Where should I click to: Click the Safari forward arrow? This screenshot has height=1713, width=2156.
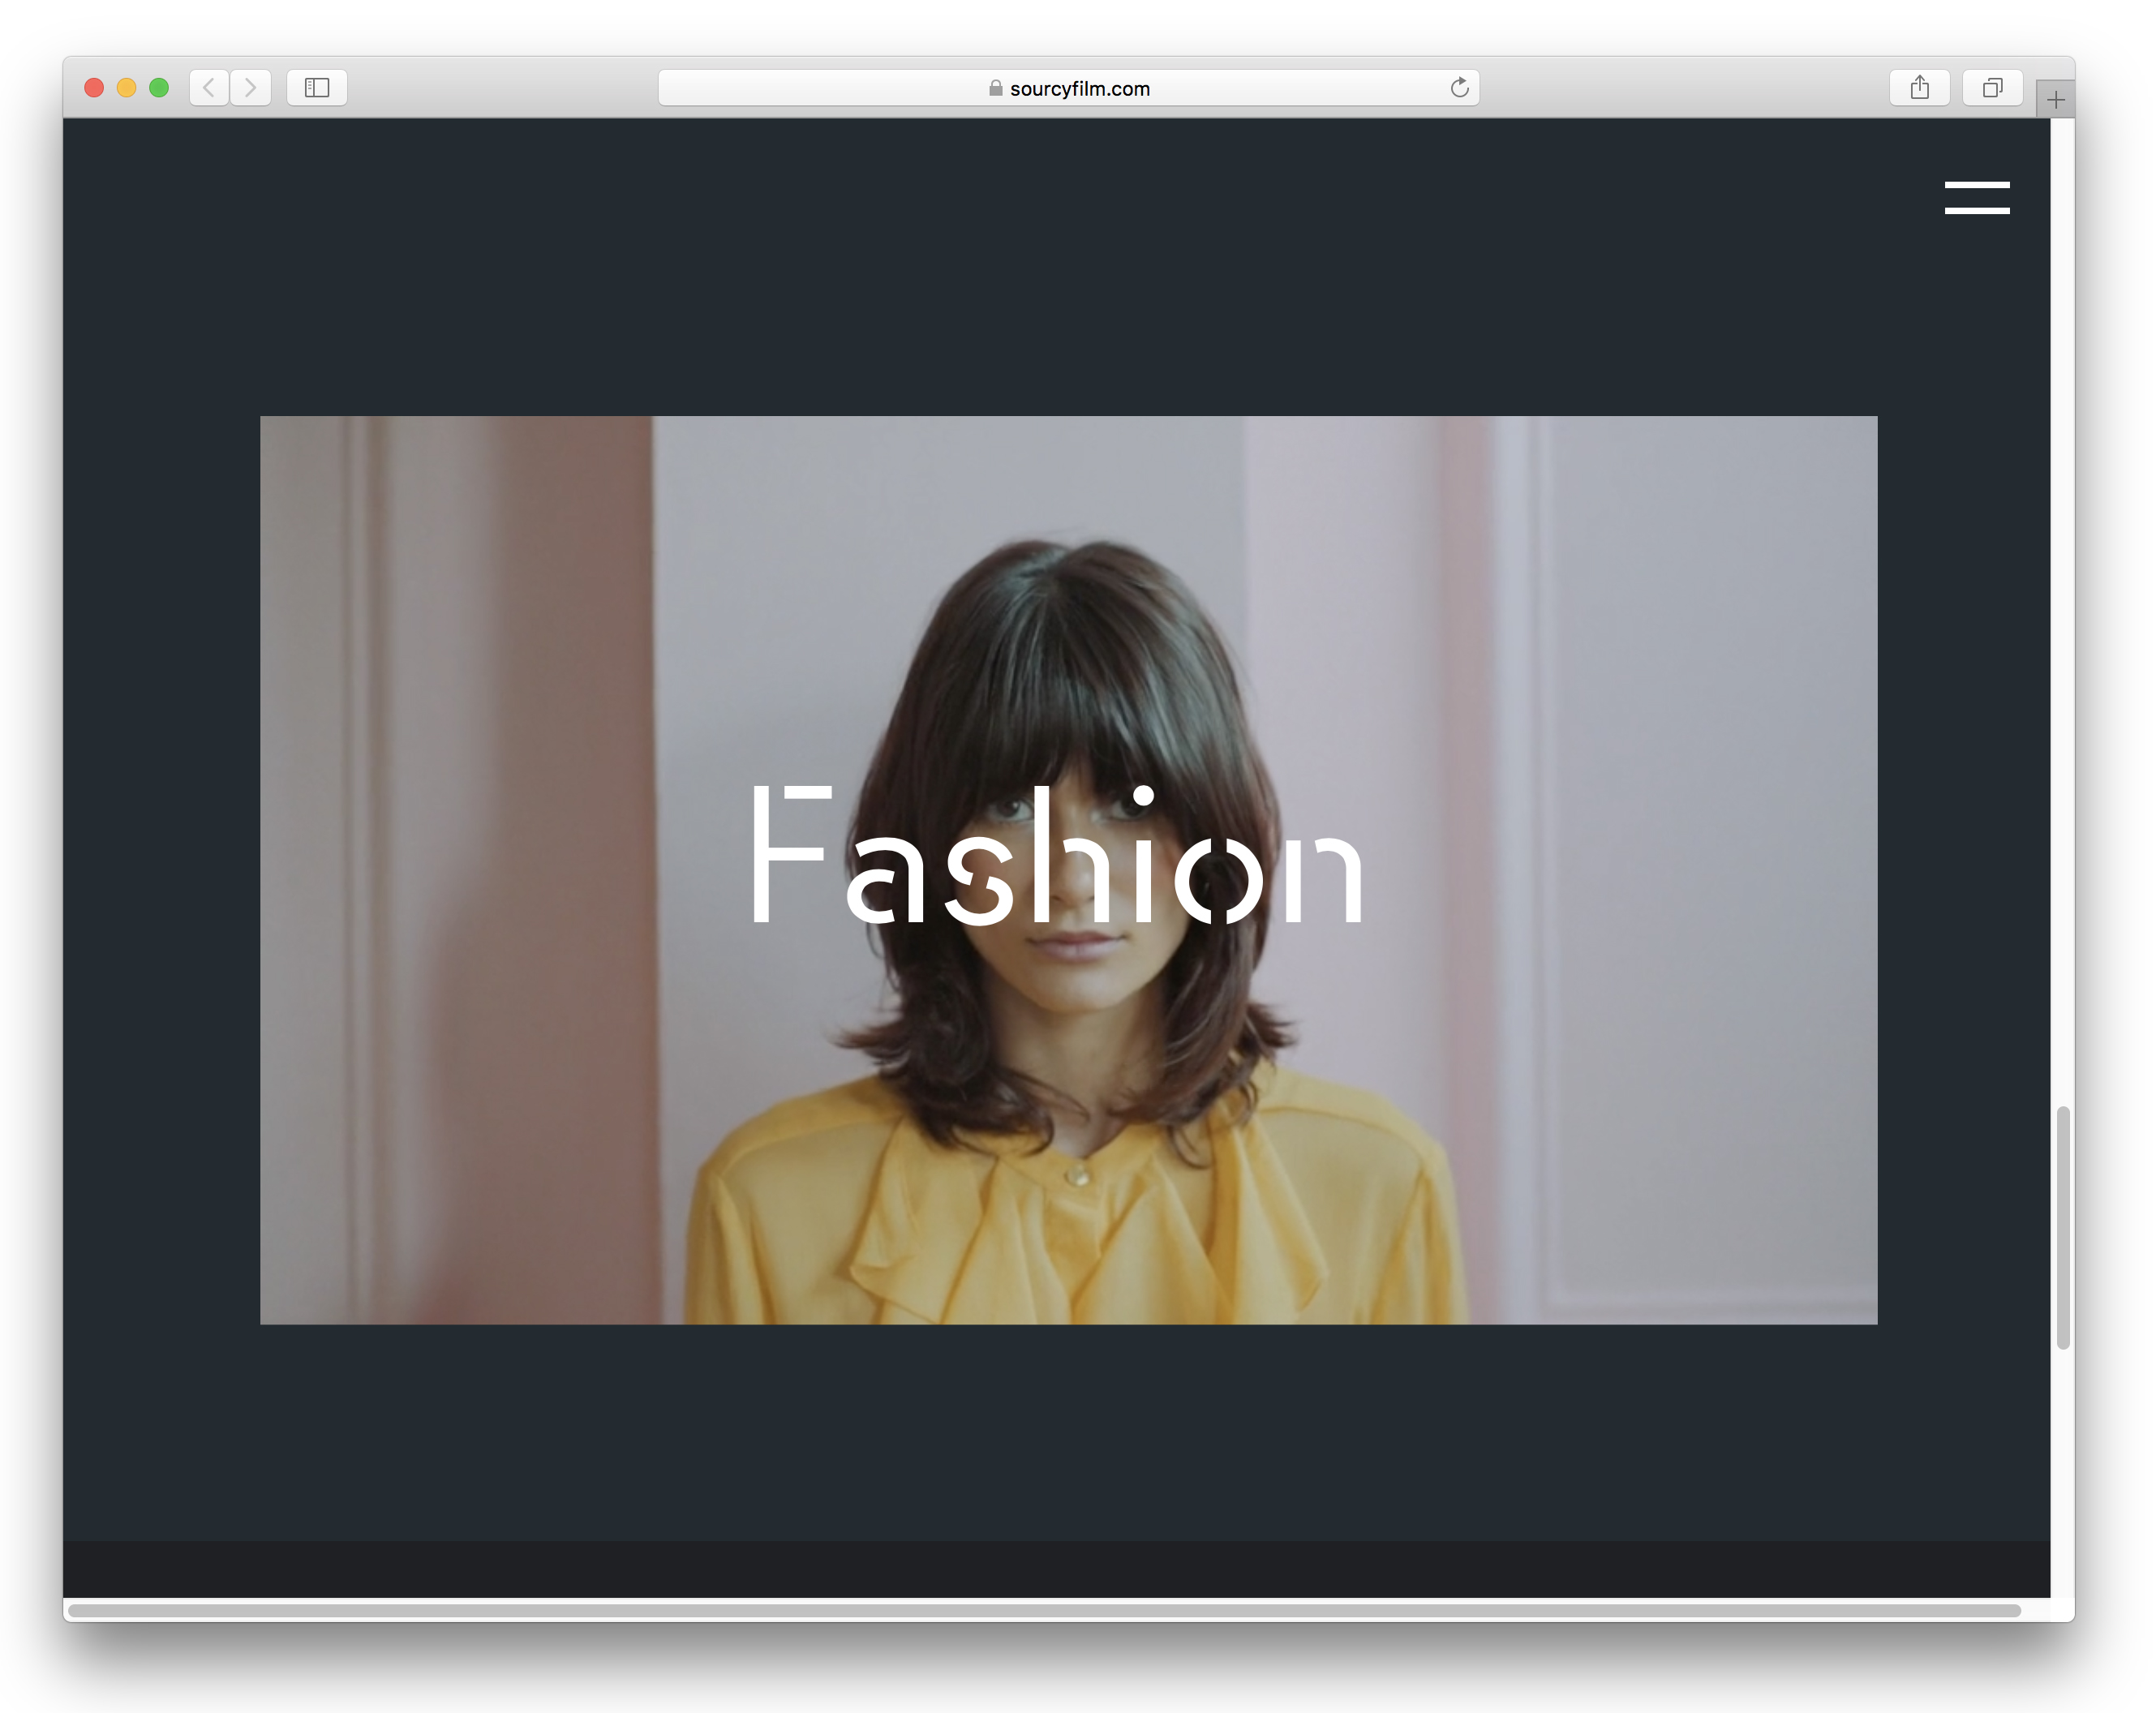click(x=251, y=88)
